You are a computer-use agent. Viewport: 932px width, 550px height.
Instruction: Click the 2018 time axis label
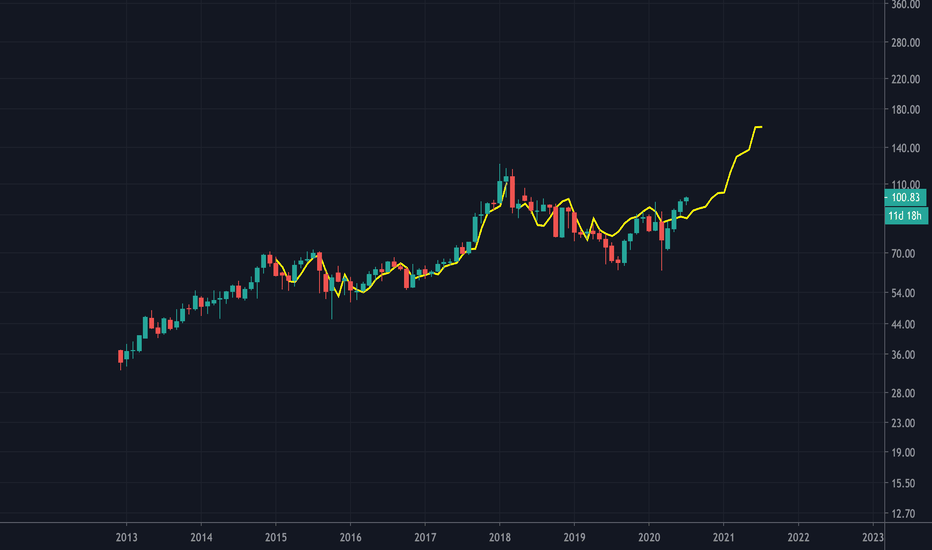[x=499, y=538]
